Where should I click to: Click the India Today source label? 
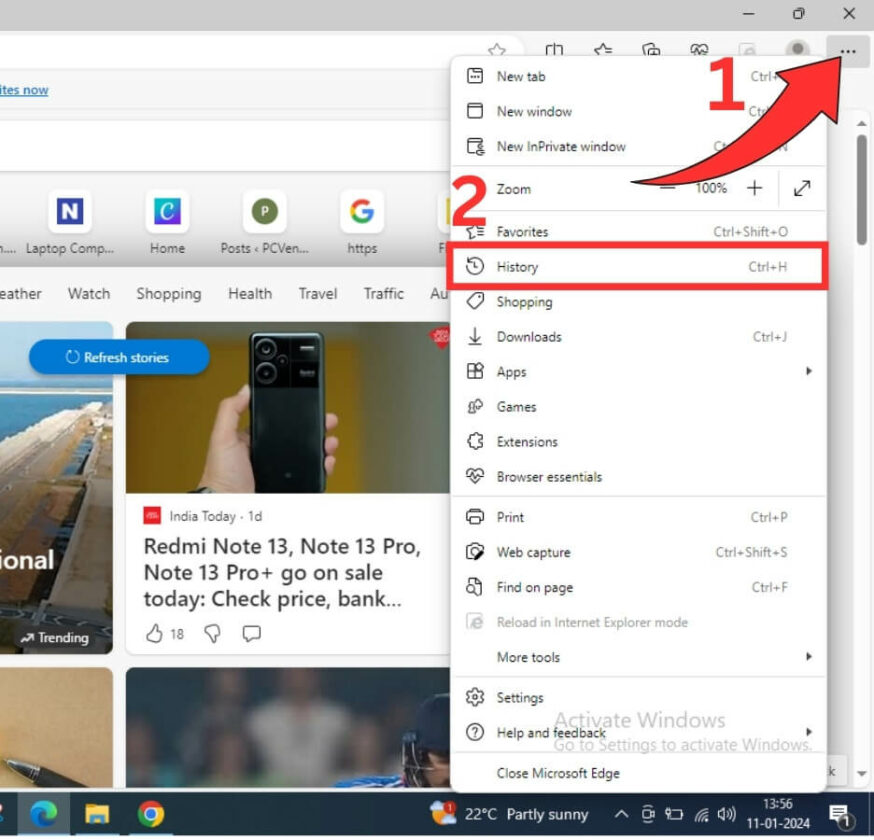[202, 516]
